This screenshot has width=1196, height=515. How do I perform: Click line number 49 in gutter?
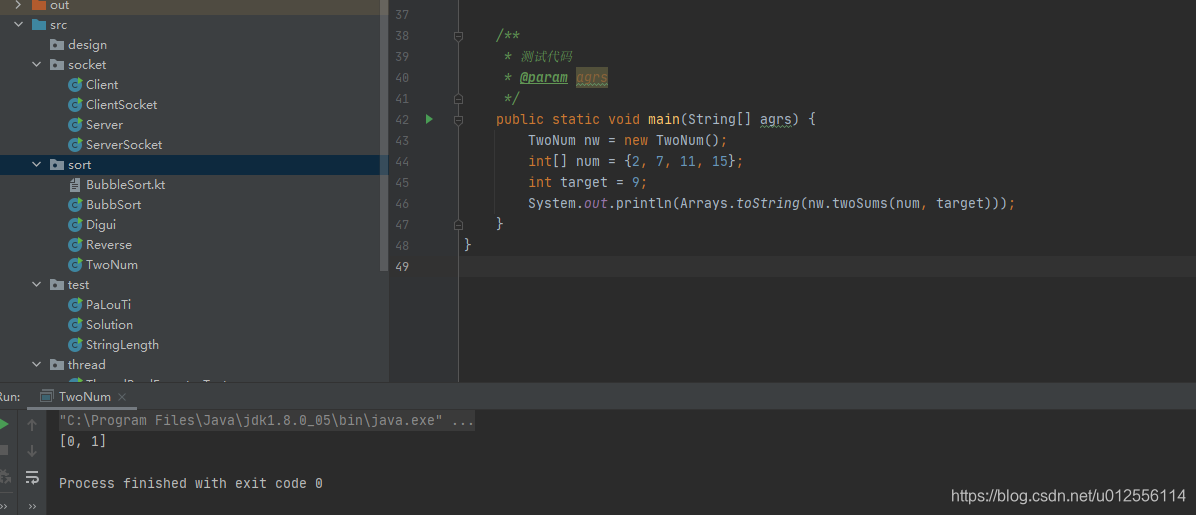(x=402, y=266)
